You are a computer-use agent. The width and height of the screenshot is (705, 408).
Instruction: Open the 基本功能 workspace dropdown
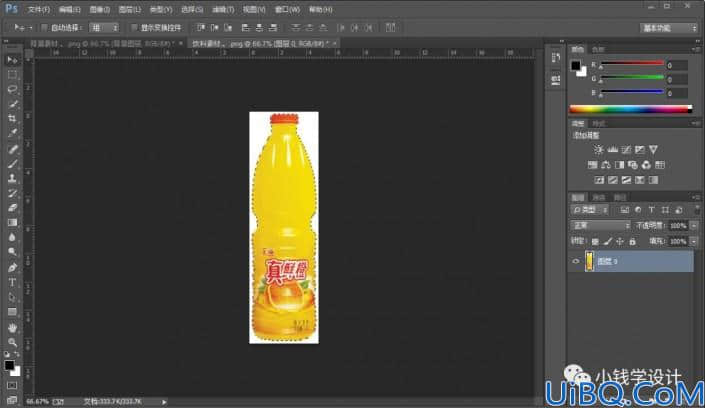coord(668,28)
